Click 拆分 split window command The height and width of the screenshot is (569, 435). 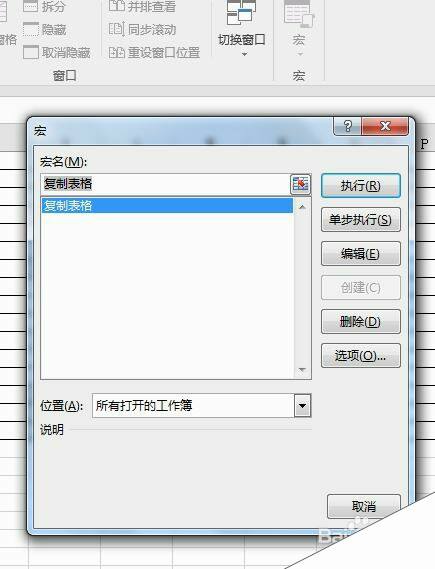coord(44,7)
